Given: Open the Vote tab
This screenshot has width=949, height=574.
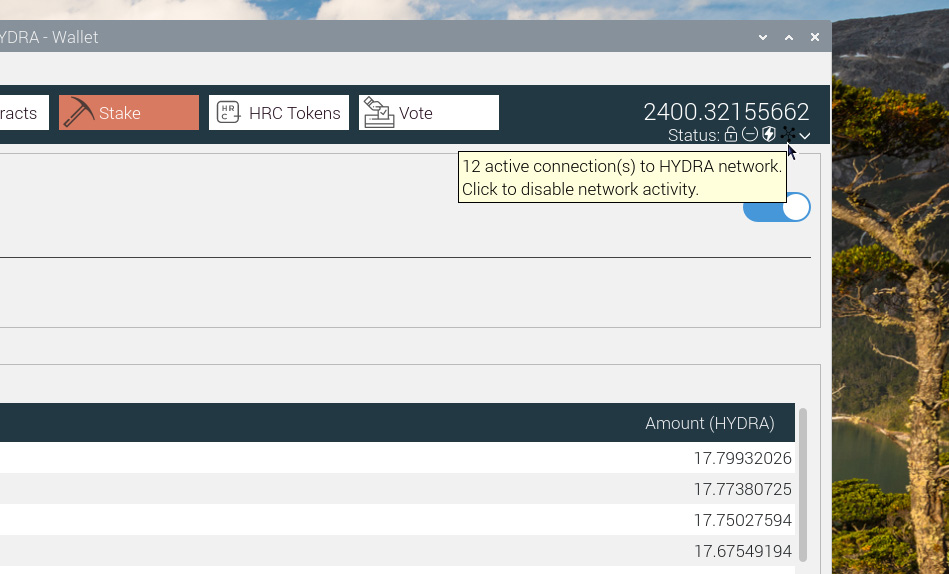Looking at the screenshot, I should pyautogui.click(x=429, y=113).
